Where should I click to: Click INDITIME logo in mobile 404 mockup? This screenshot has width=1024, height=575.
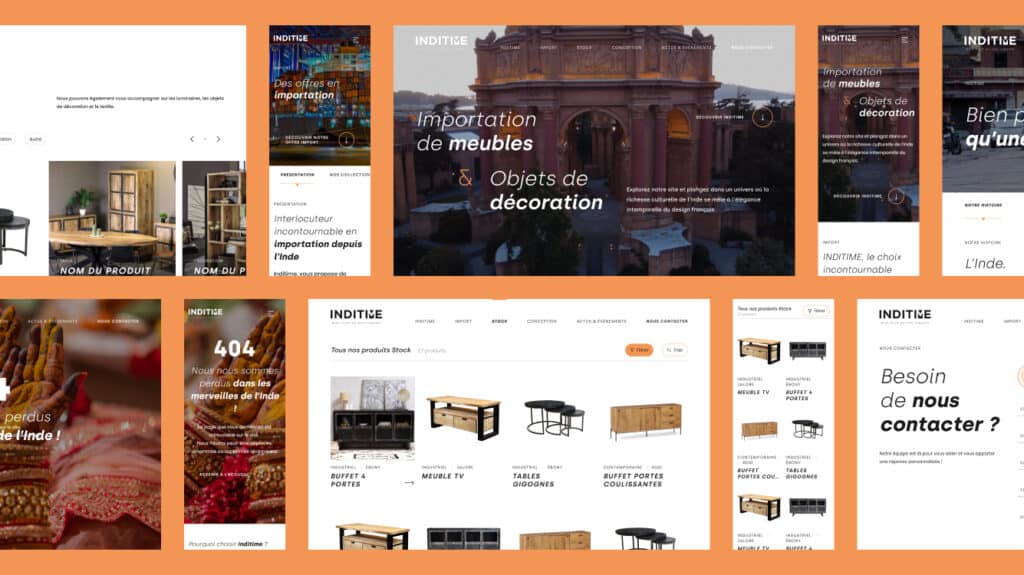coord(206,312)
